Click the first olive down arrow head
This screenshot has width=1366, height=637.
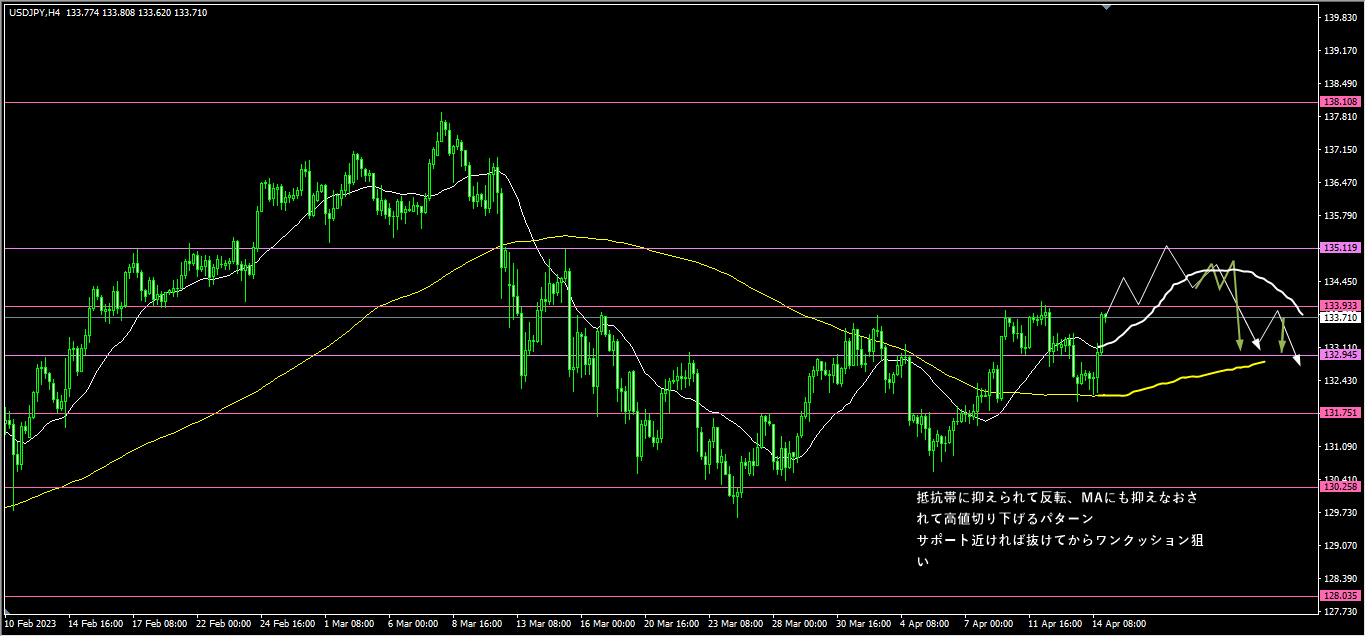coord(1240,344)
